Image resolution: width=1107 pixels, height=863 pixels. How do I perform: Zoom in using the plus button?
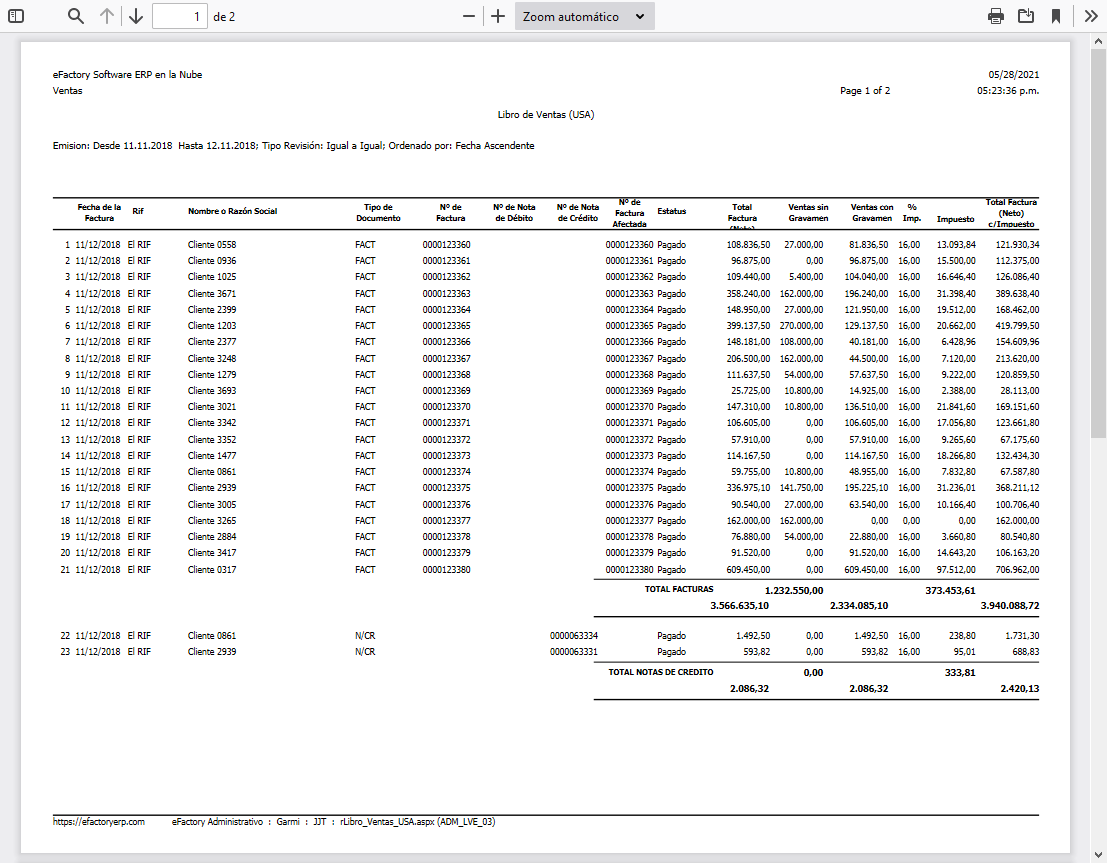click(x=498, y=16)
